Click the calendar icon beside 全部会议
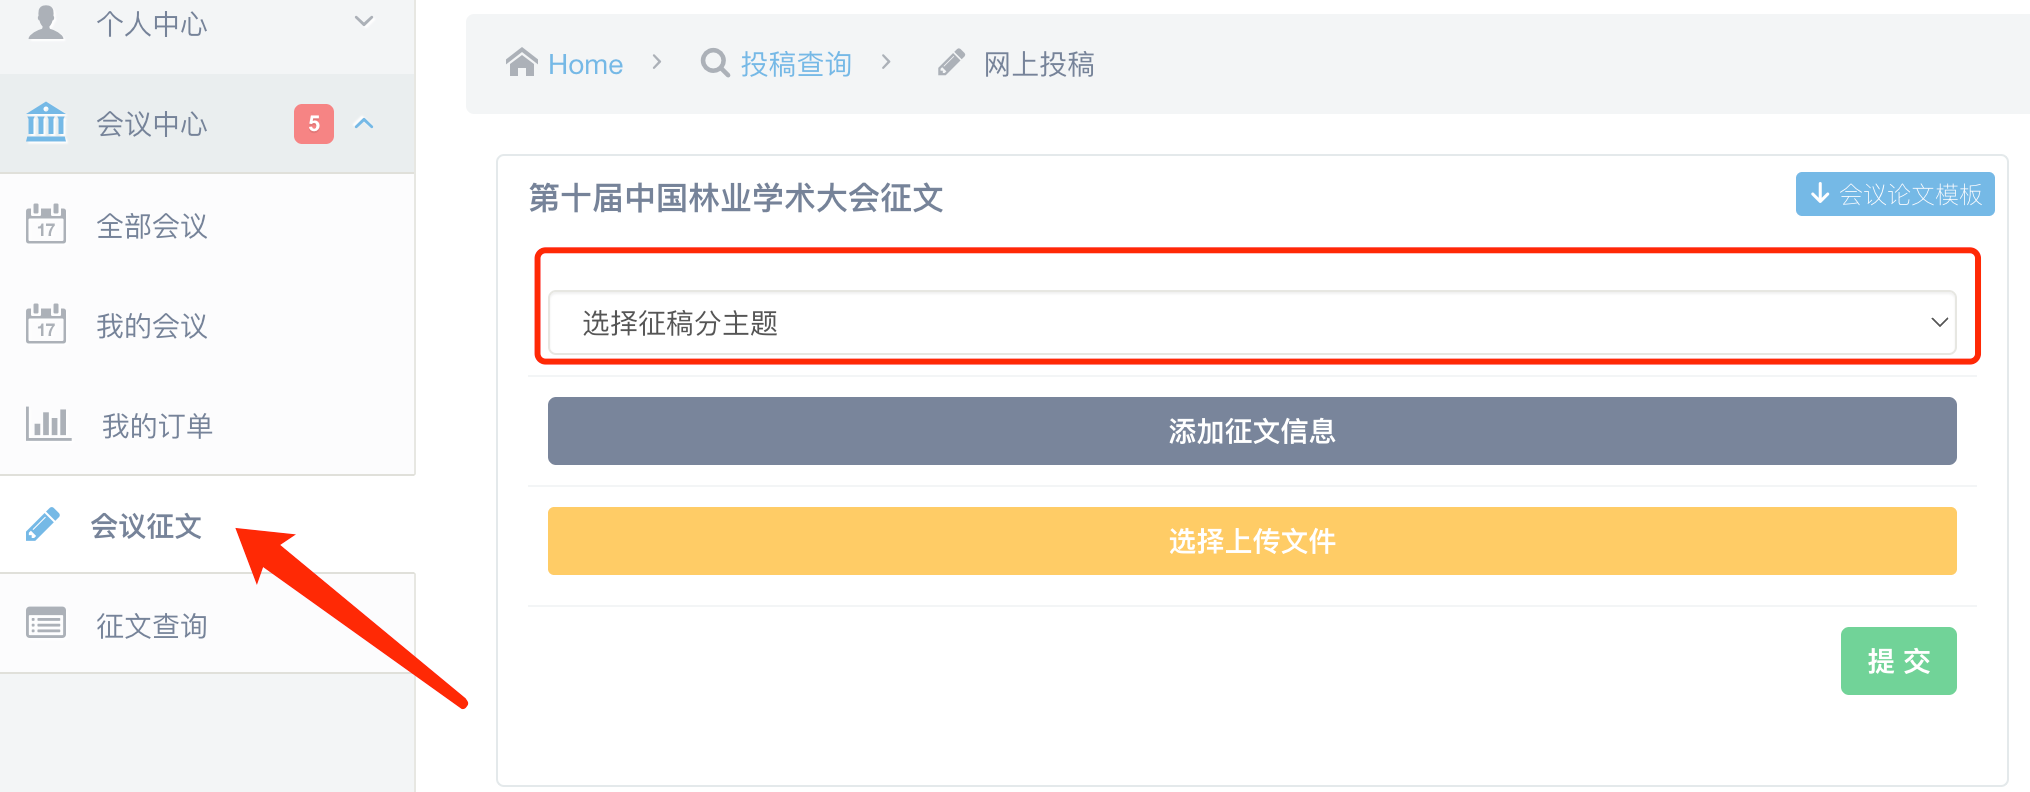 (46, 223)
